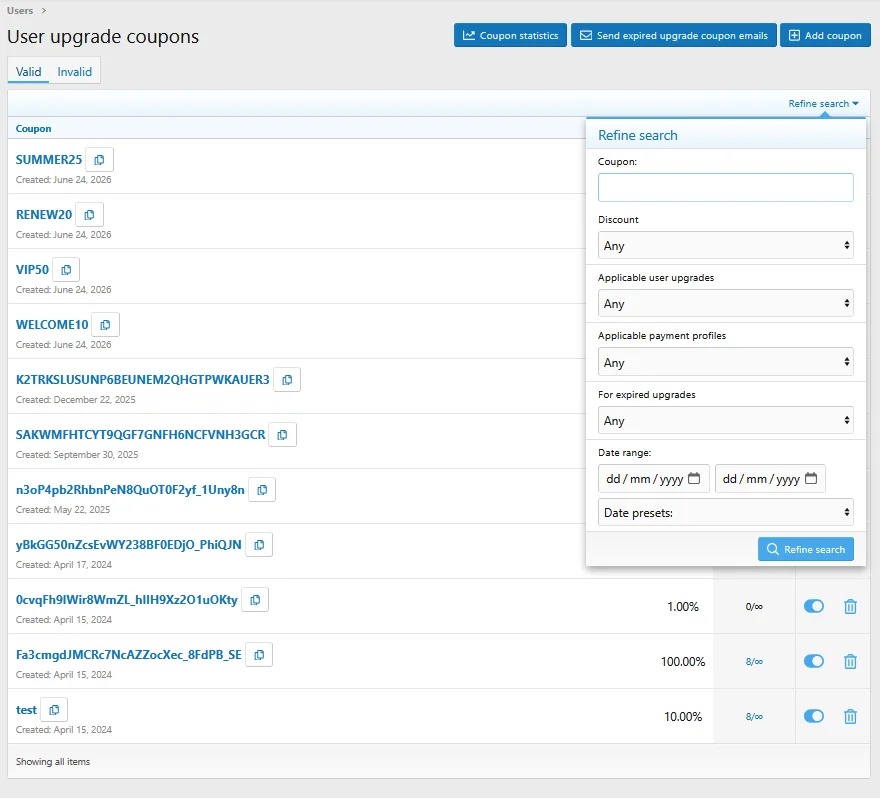Sort by the Coupon column header
This screenshot has width=880, height=798.
click(x=34, y=129)
